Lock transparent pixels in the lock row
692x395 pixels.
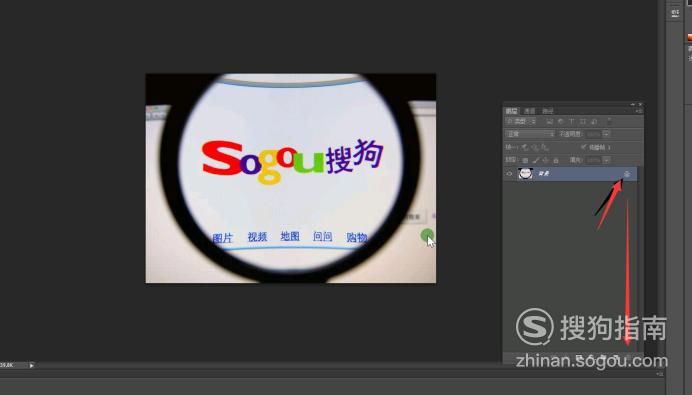pyautogui.click(x=525, y=160)
